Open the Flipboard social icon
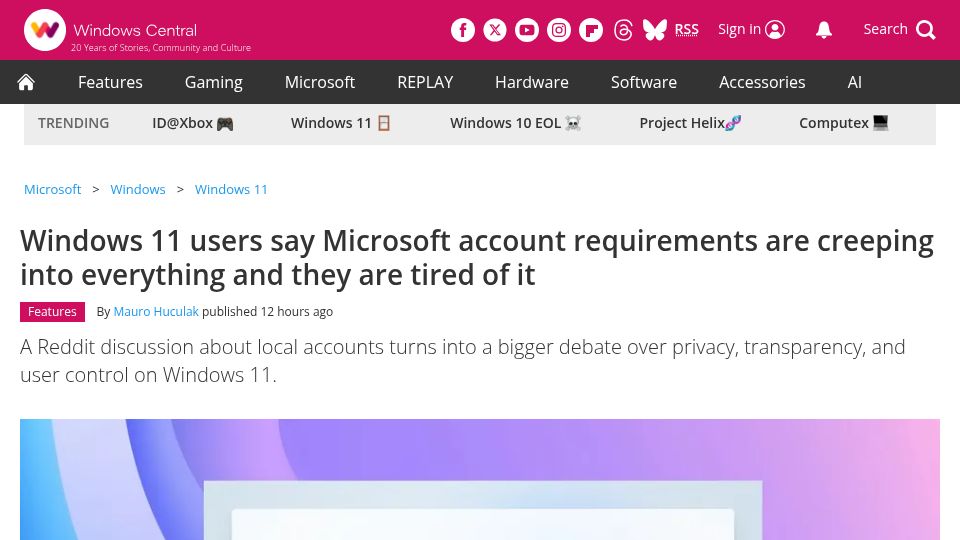 591,30
